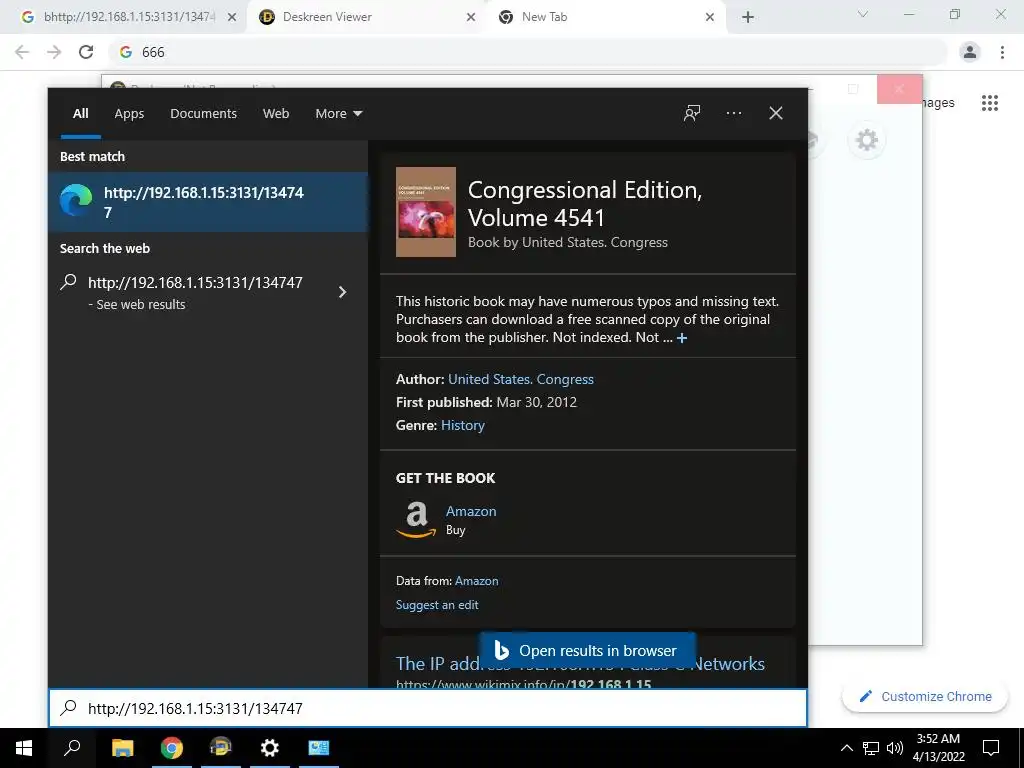Click Suggest an edit link
Image resolution: width=1024 pixels, height=768 pixels.
[437, 605]
